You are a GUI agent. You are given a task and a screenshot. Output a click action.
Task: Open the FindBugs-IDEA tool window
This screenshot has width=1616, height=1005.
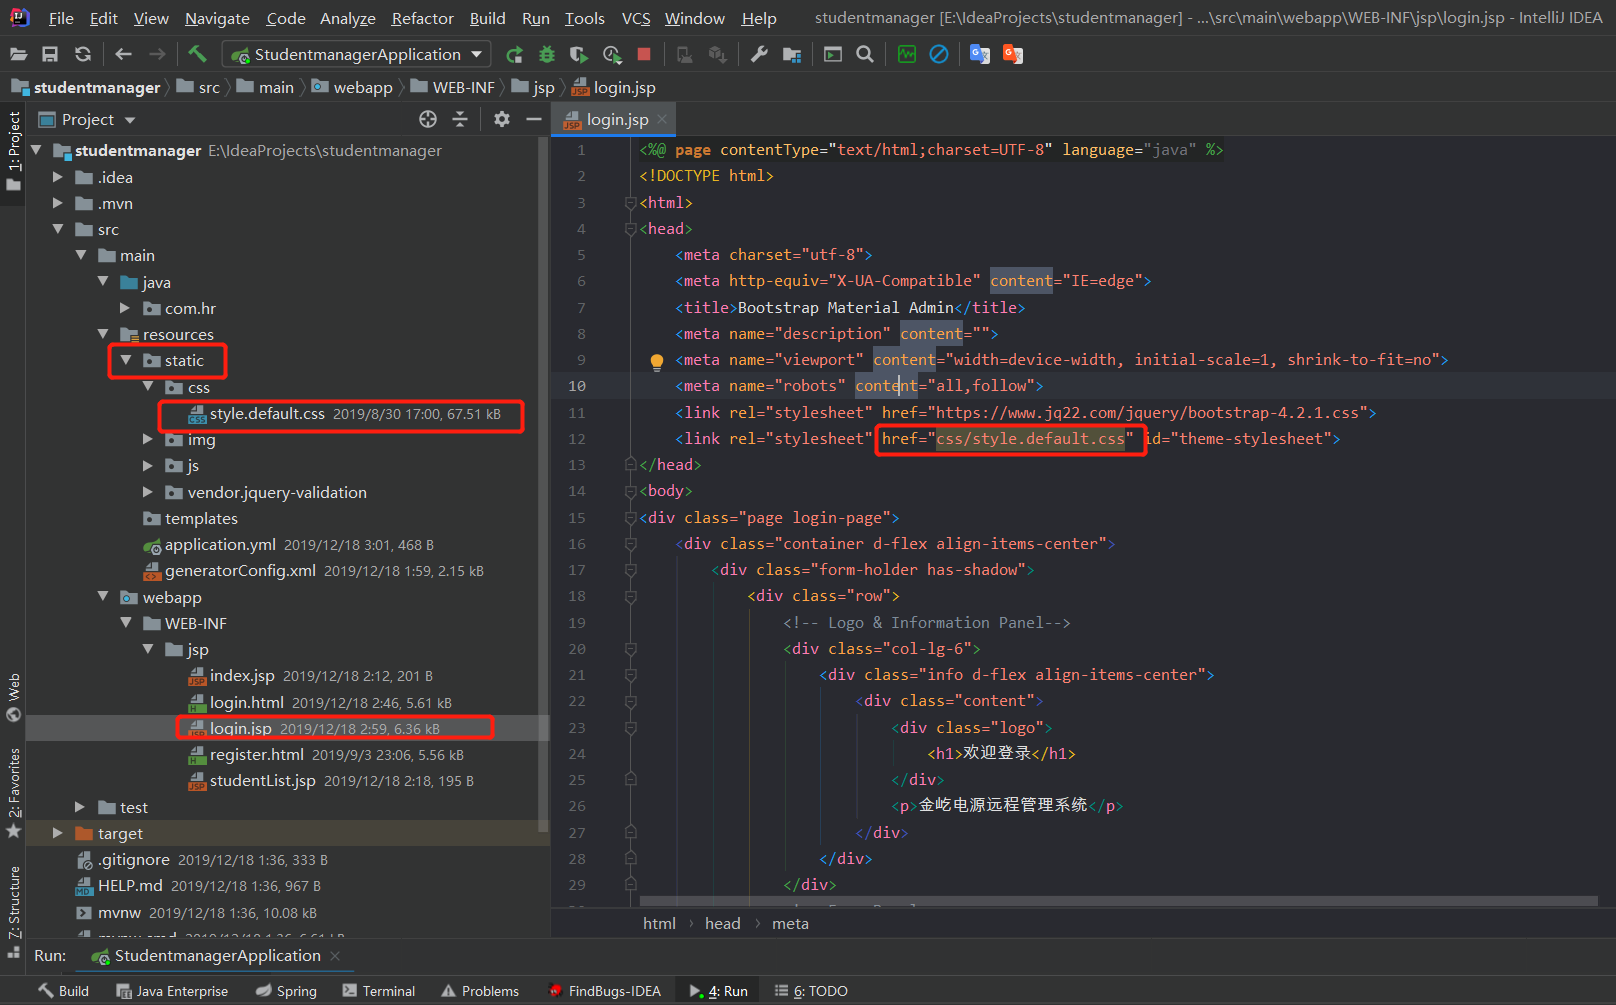604,991
